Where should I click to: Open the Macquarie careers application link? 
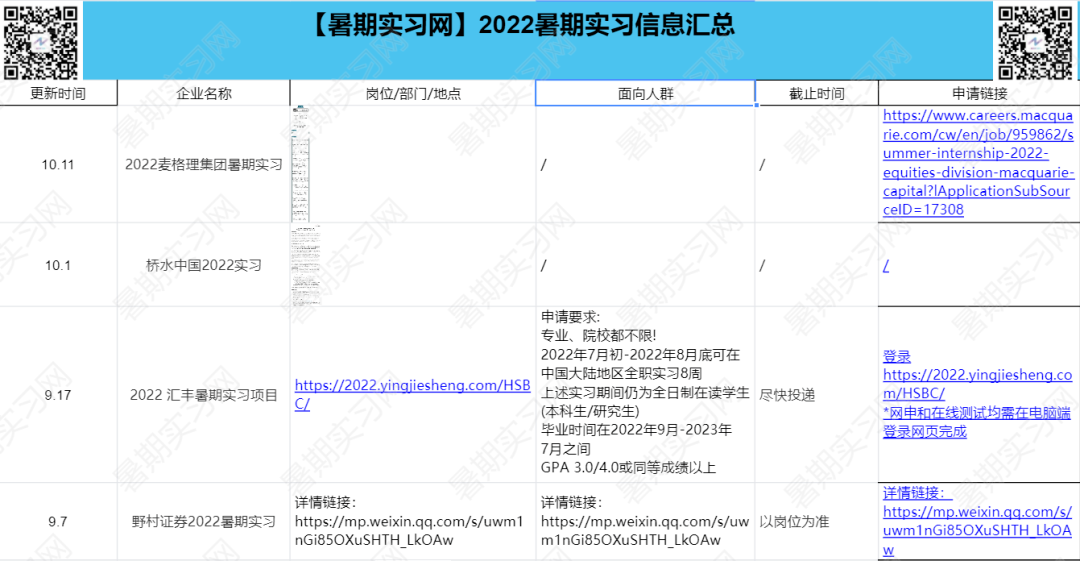pos(978,163)
